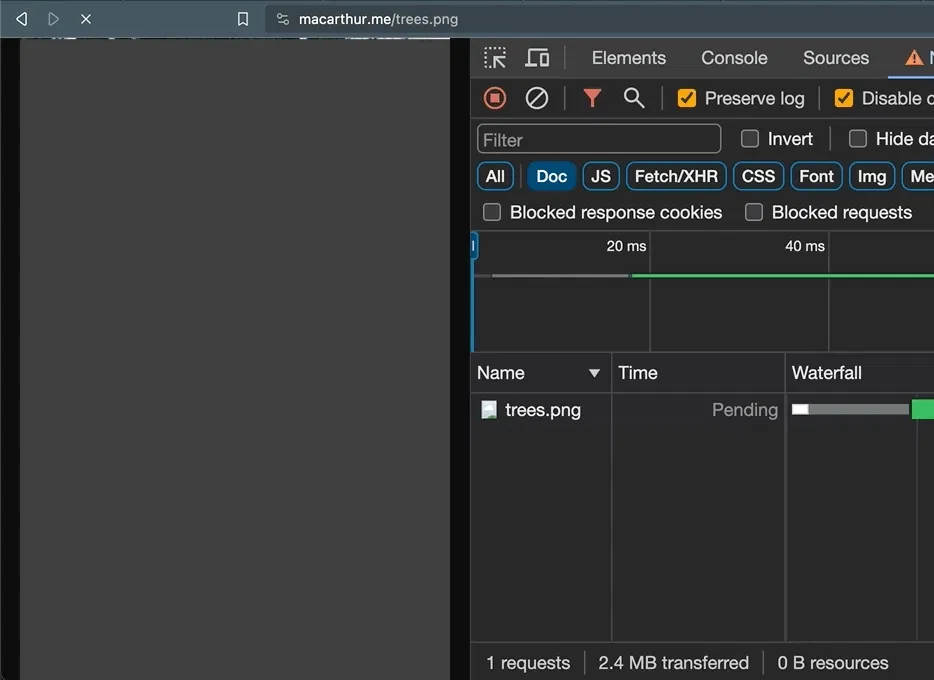Filter requests by CSS type

(758, 176)
